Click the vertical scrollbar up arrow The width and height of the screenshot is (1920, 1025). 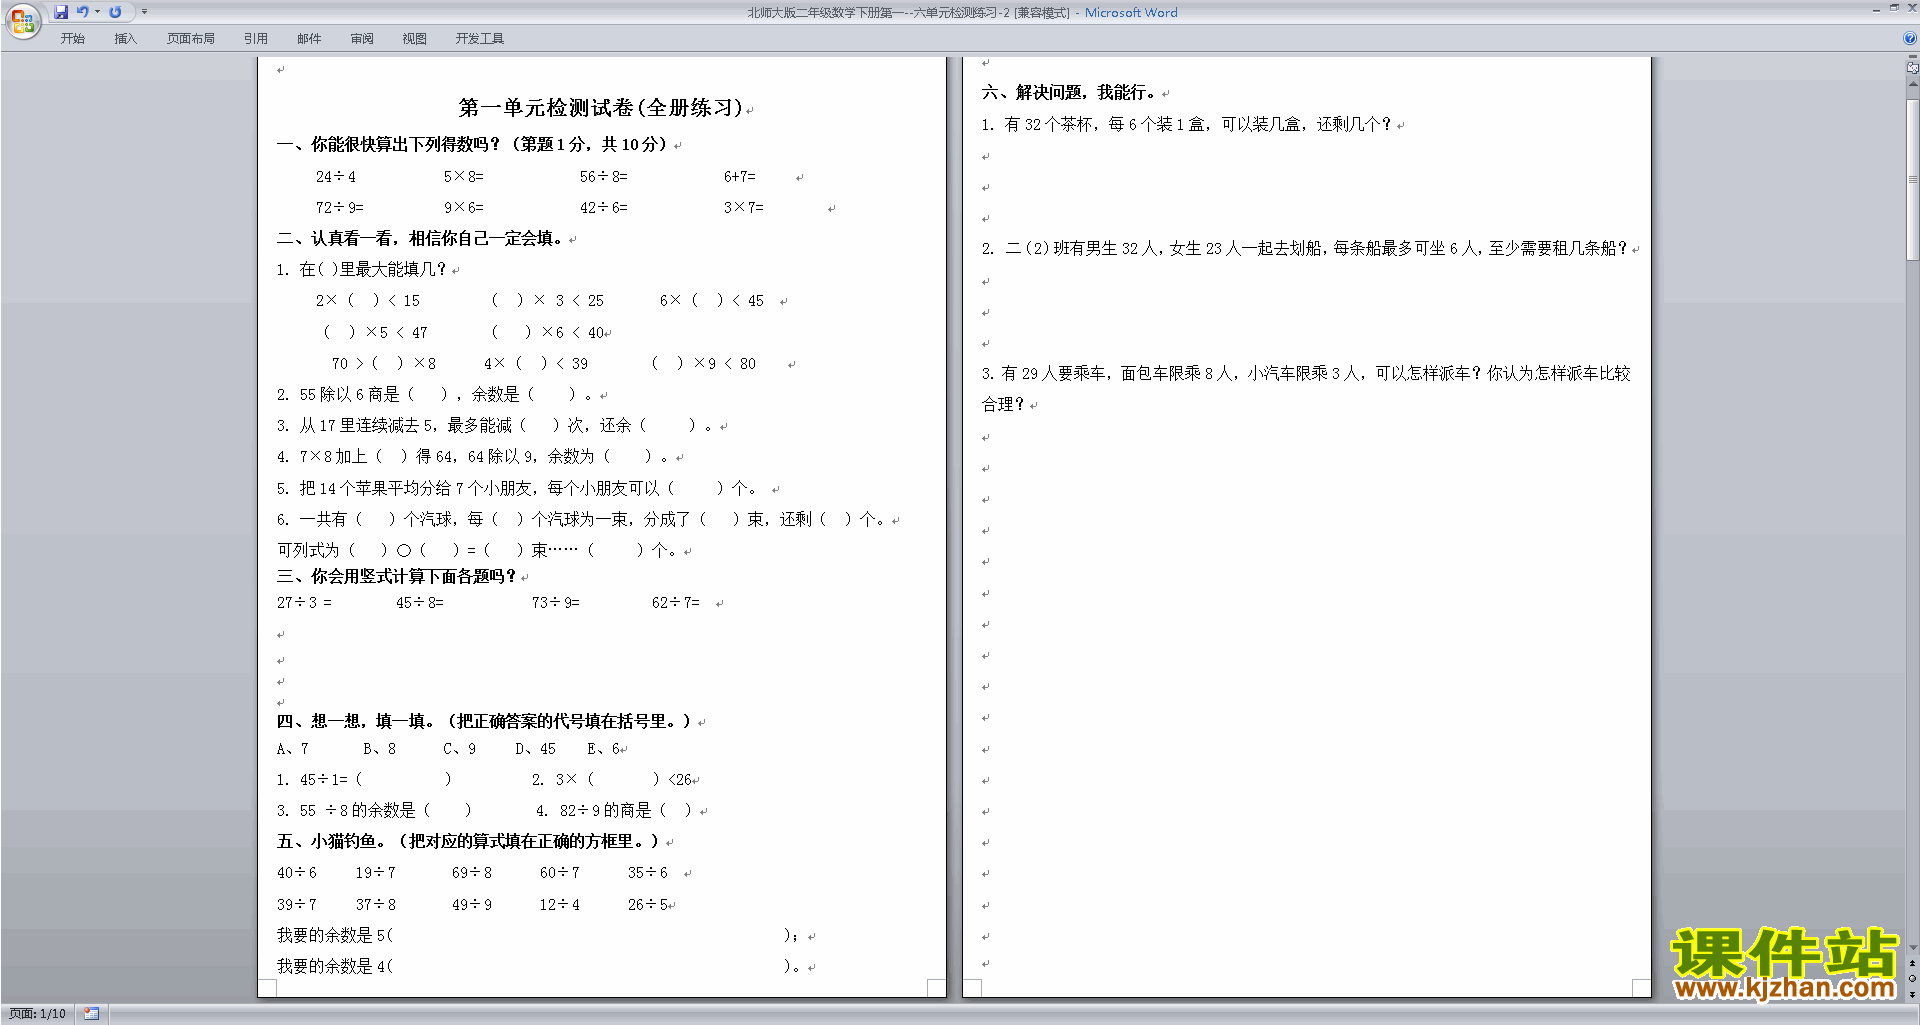(x=1912, y=84)
